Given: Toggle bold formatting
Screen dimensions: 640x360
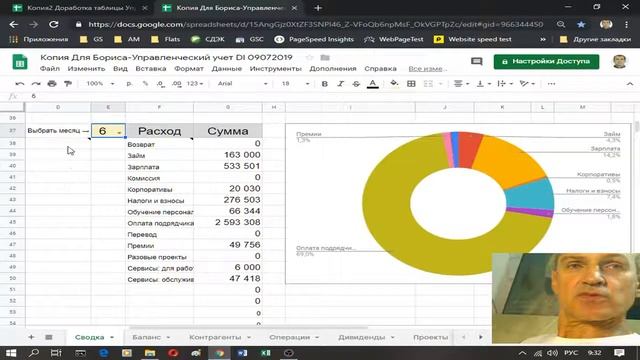Looking at the screenshot, I should tap(324, 84).
